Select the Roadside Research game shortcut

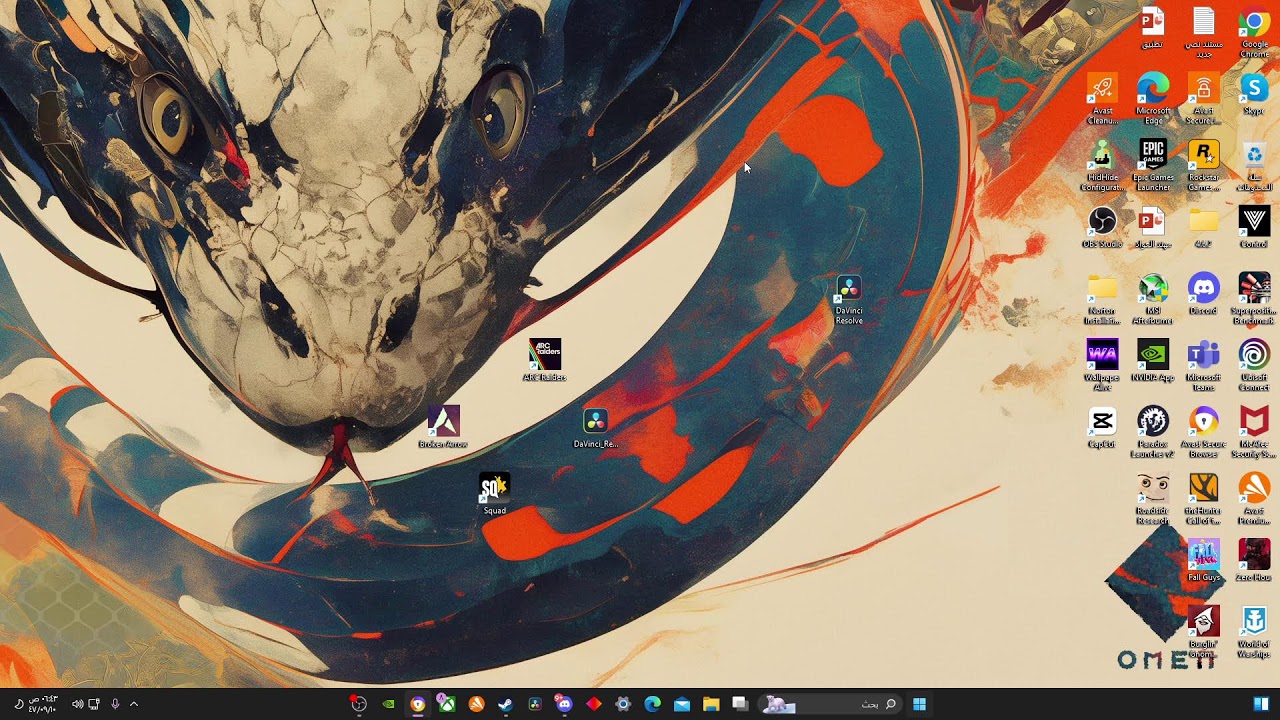(1153, 499)
